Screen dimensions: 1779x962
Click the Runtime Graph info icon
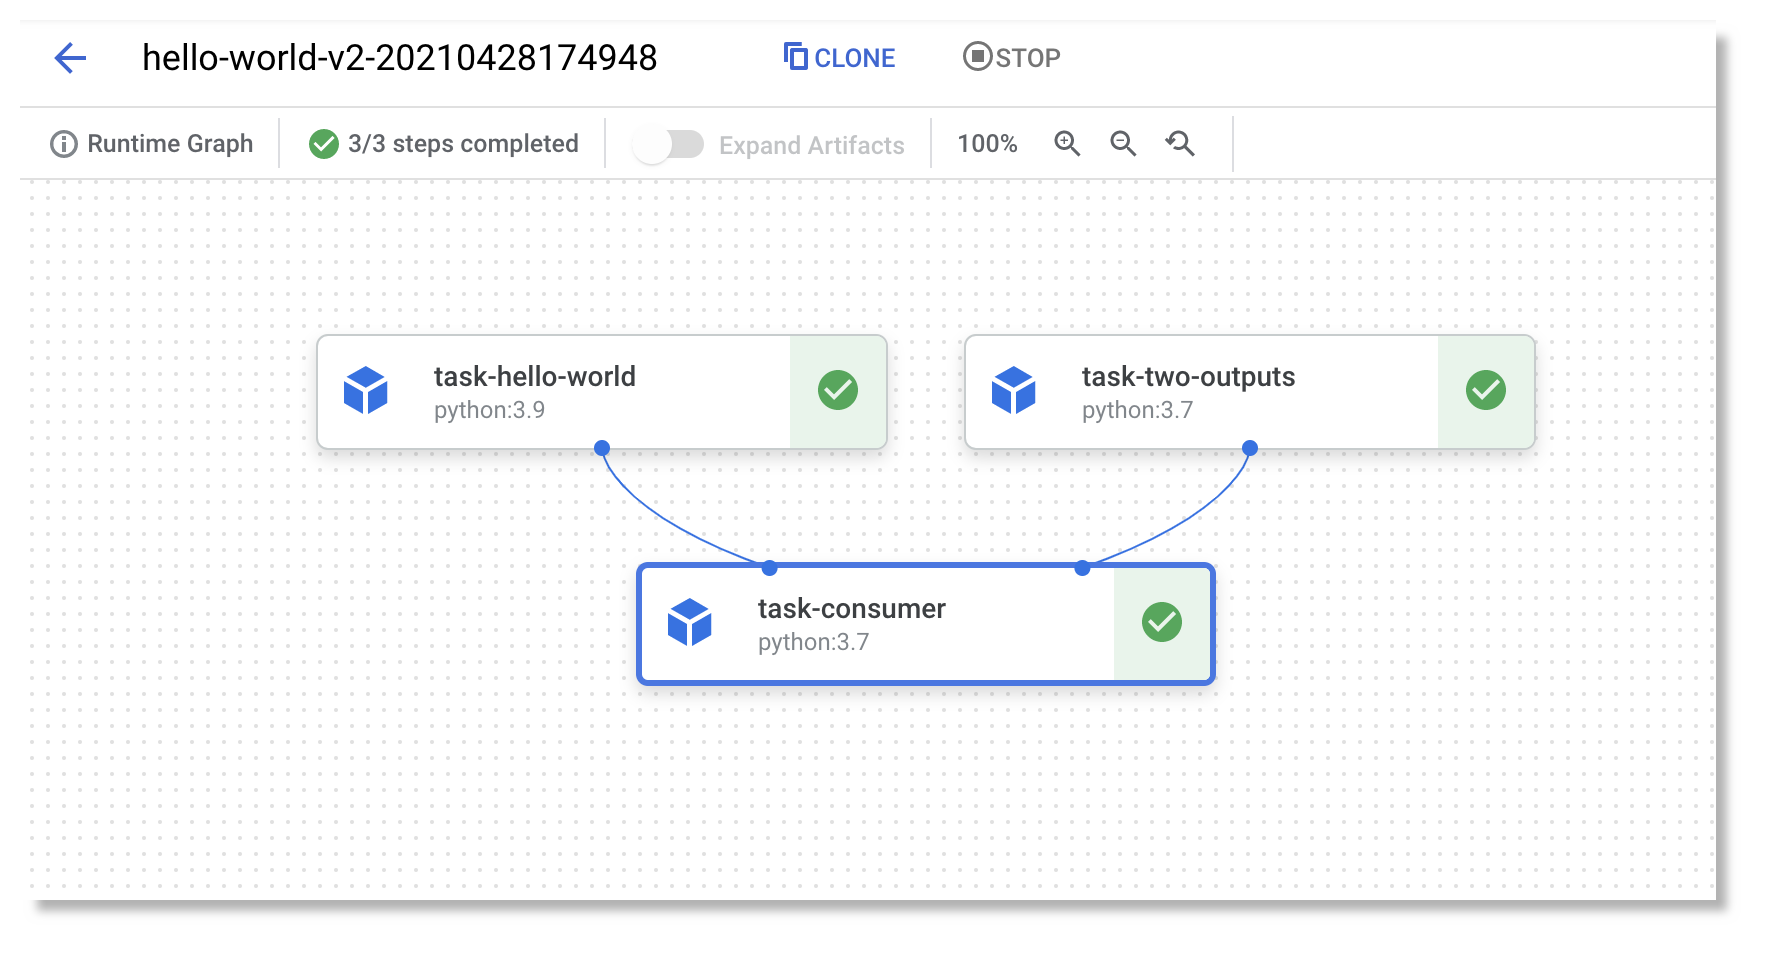click(63, 143)
